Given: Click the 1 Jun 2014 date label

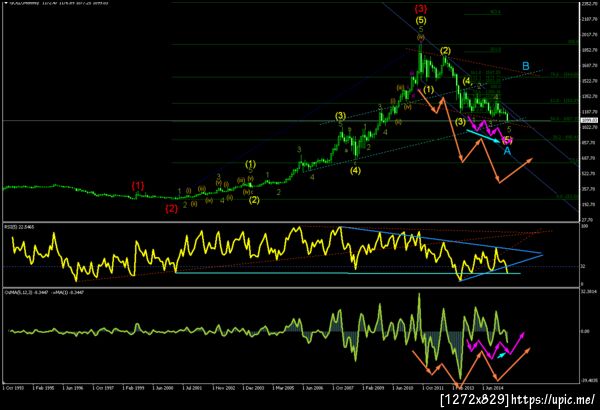Looking at the screenshot, I should pos(492,388).
